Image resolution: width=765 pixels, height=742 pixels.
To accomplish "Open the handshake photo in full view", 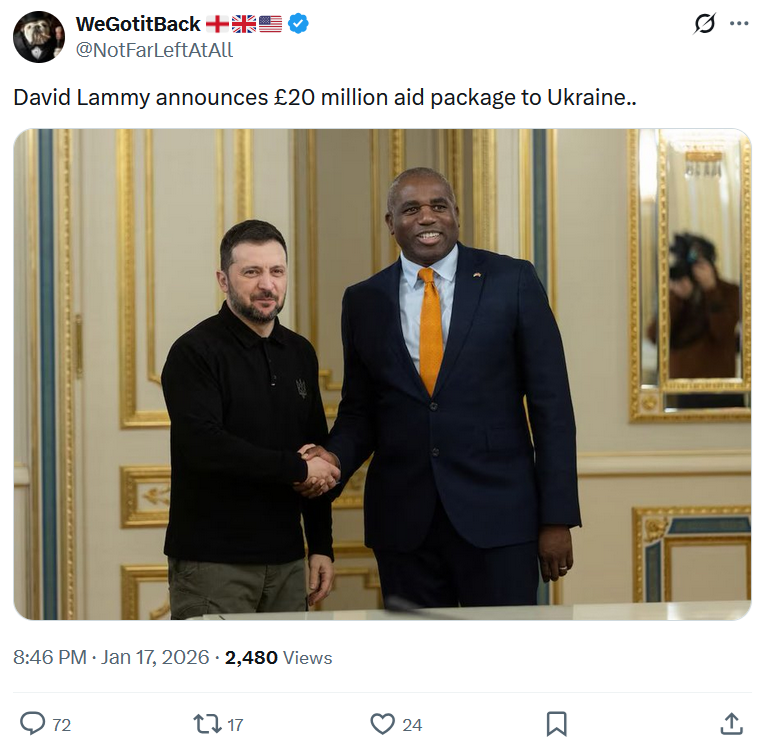I will point(382,374).
